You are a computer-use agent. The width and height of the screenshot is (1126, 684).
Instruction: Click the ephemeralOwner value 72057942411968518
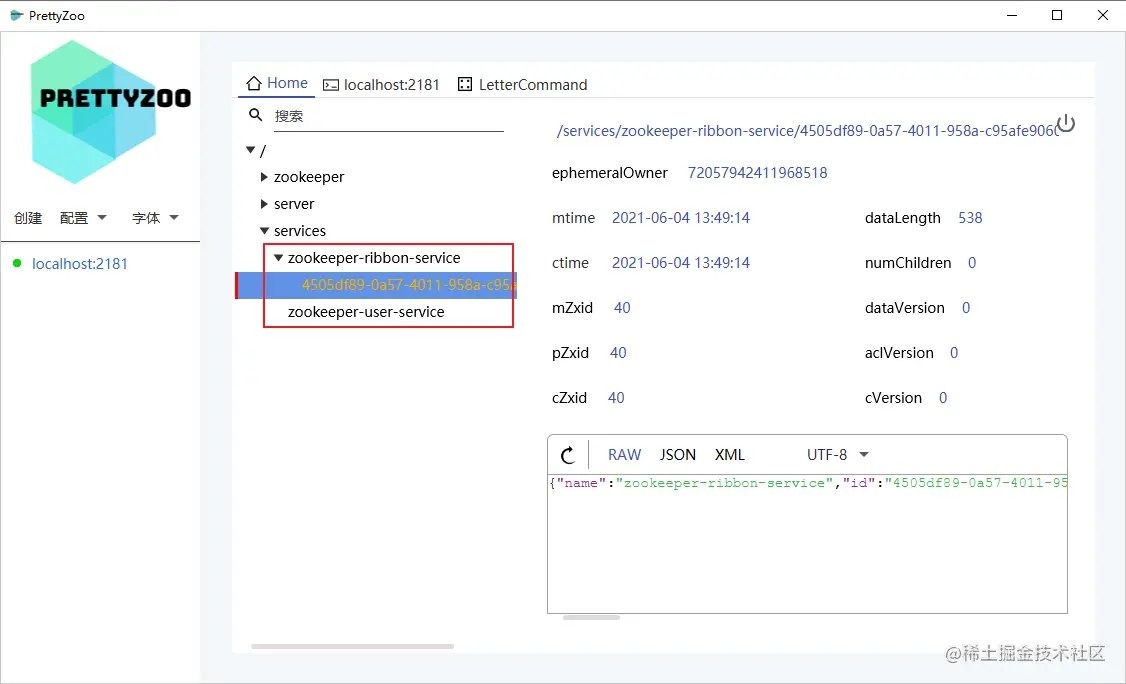(758, 172)
